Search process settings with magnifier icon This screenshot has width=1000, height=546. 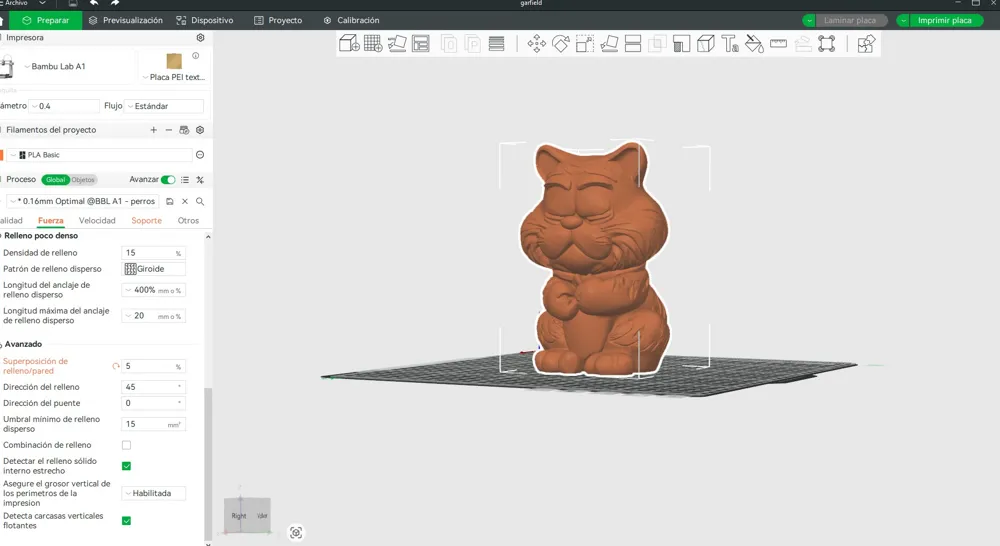point(200,202)
